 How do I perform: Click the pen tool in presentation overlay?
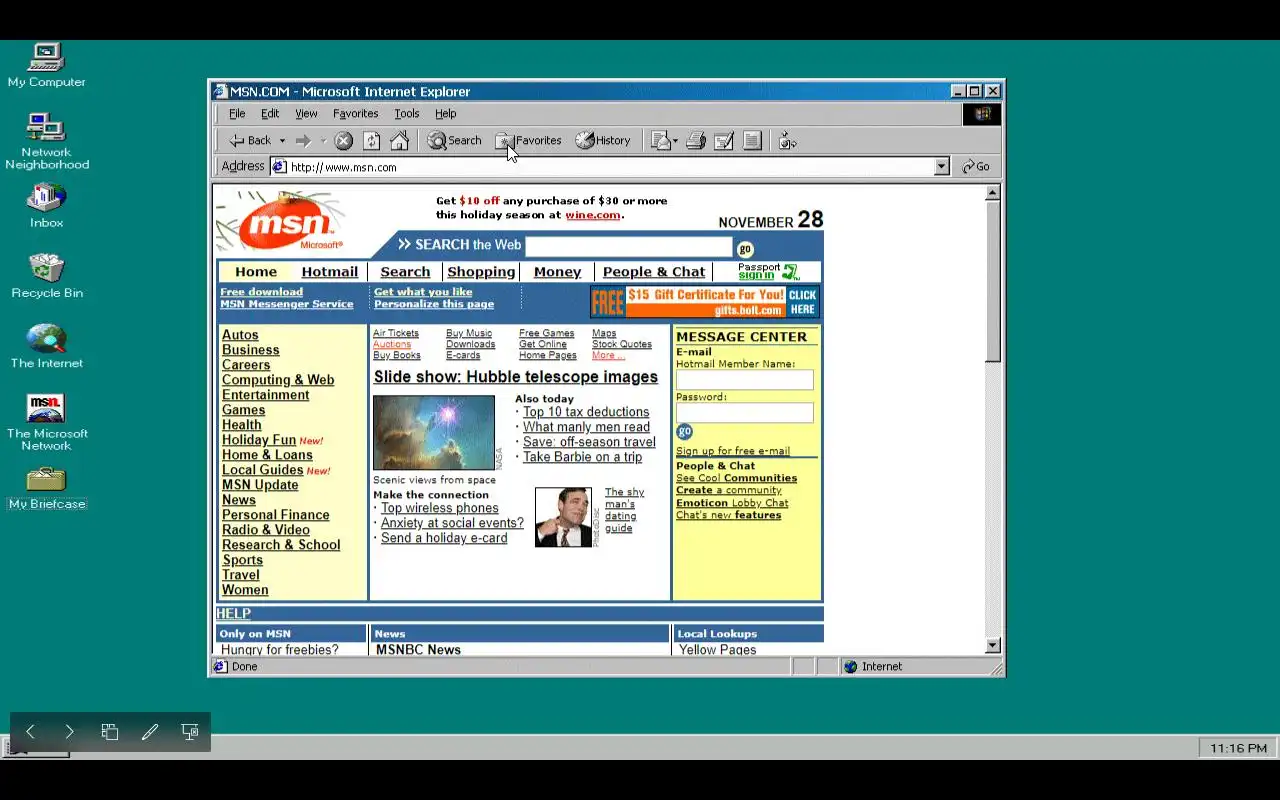150,732
